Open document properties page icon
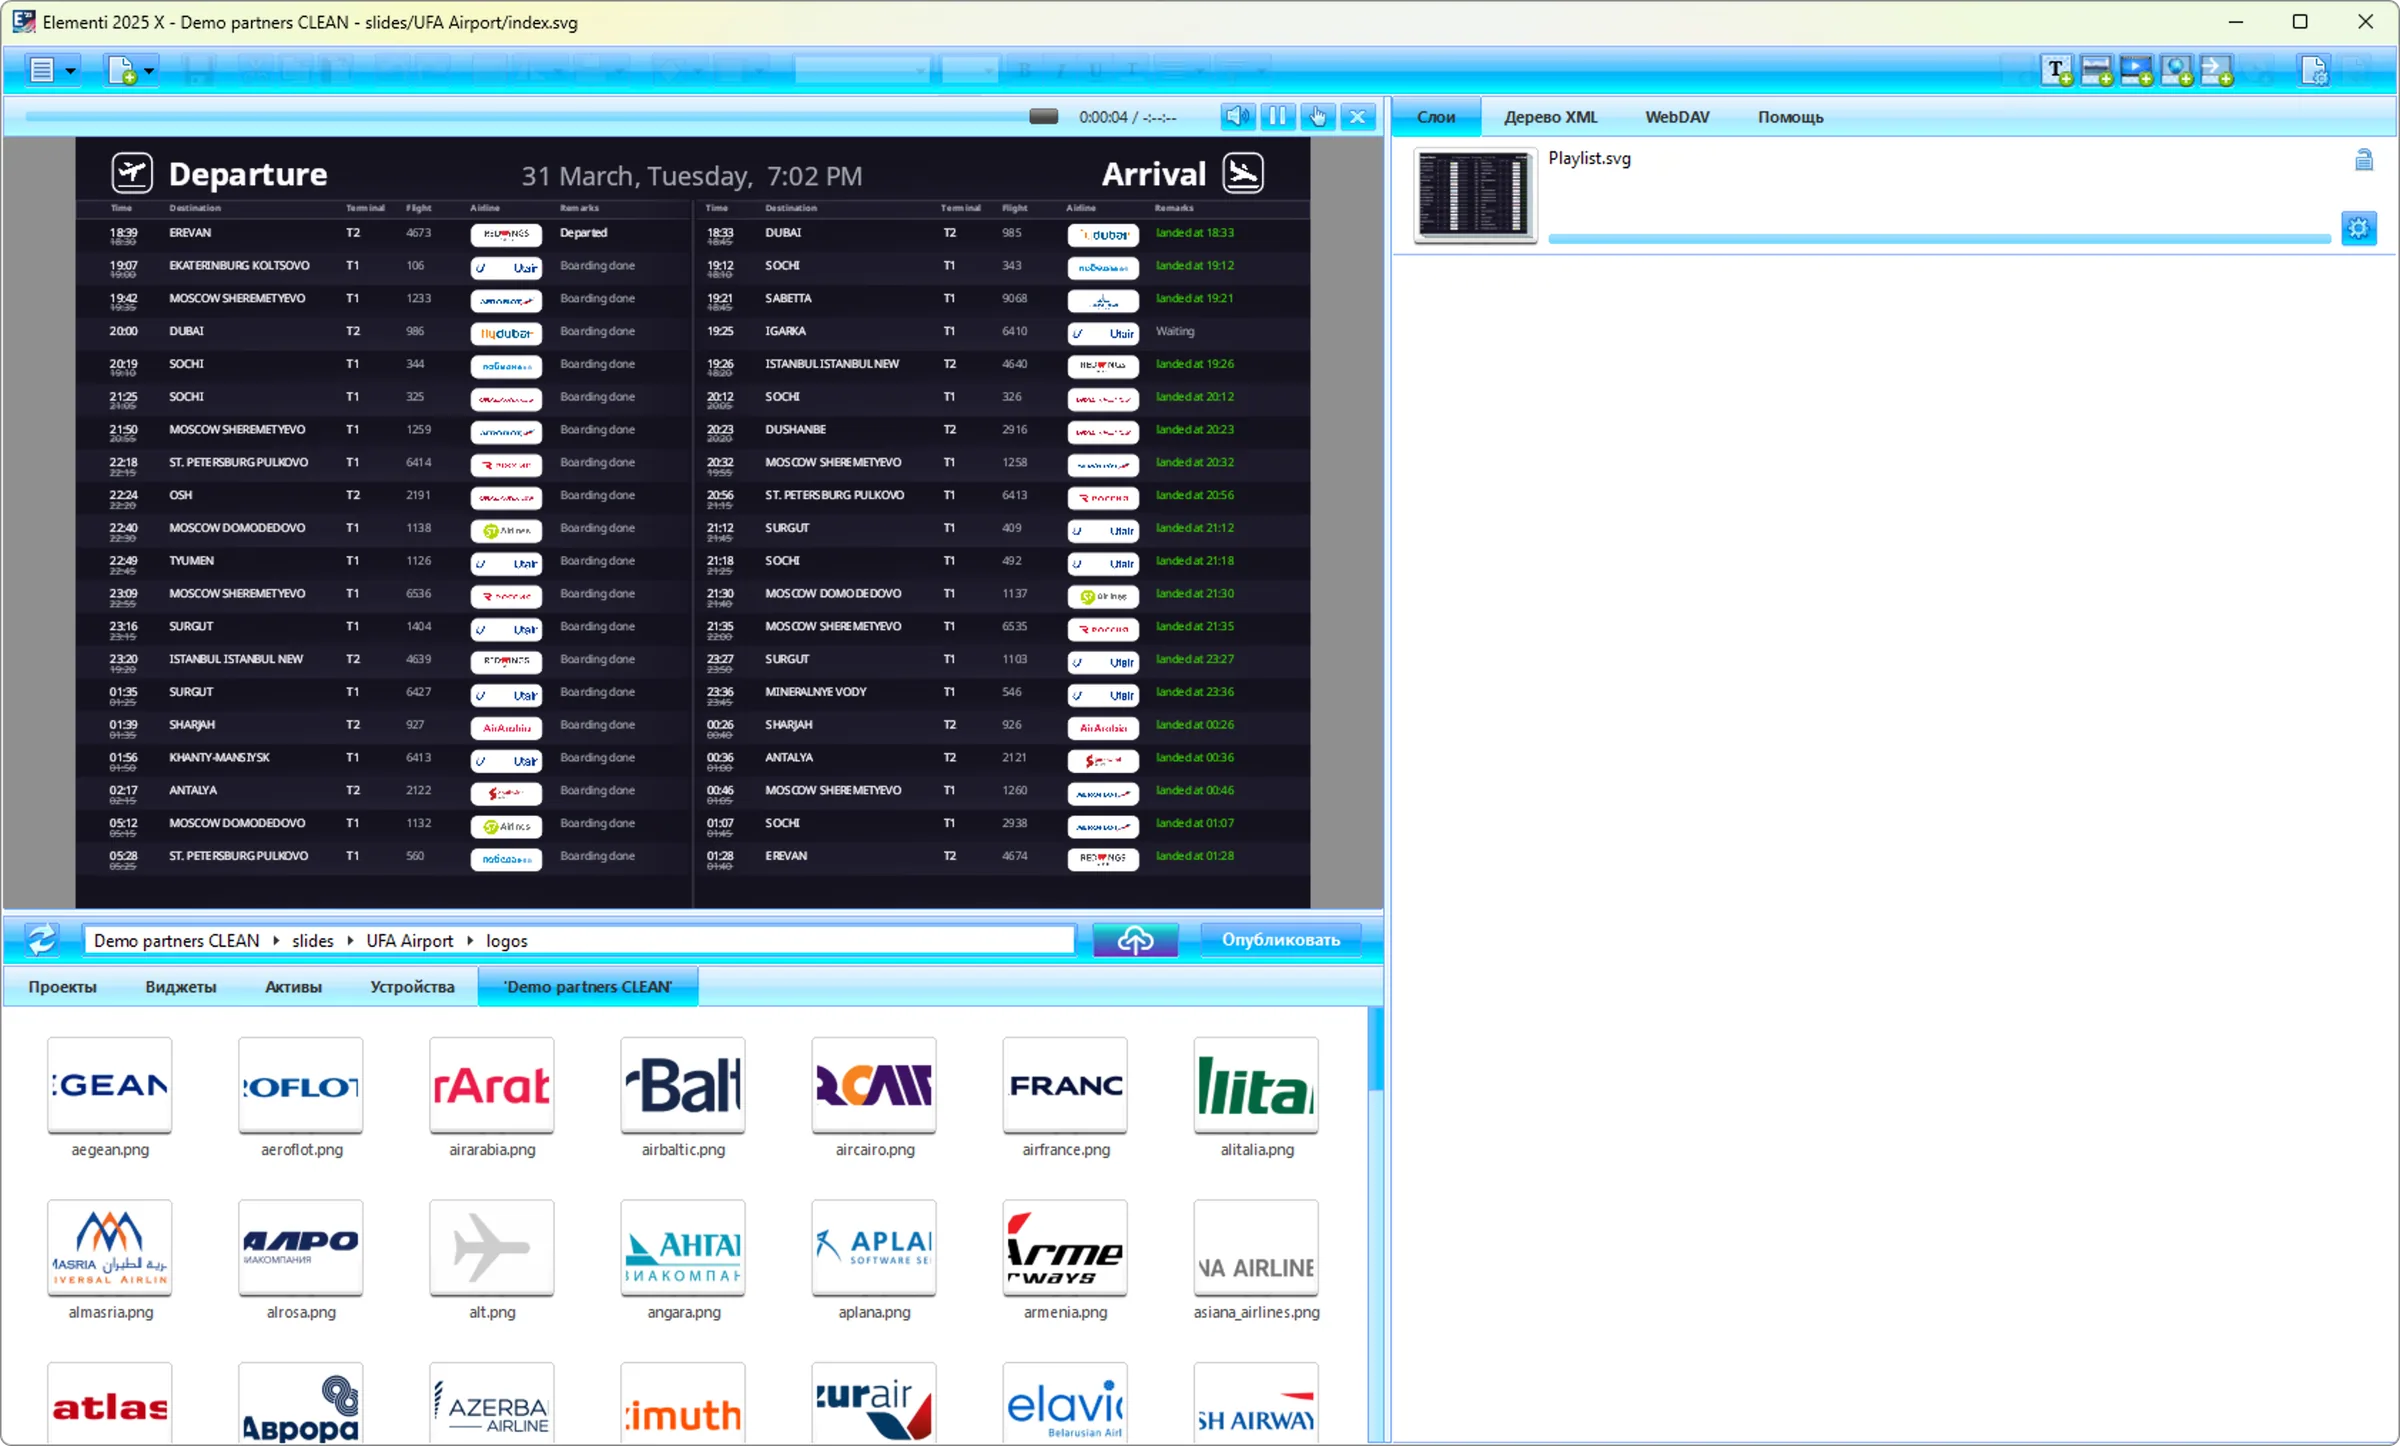Image resolution: width=2400 pixels, height=1446 pixels. [2314, 70]
